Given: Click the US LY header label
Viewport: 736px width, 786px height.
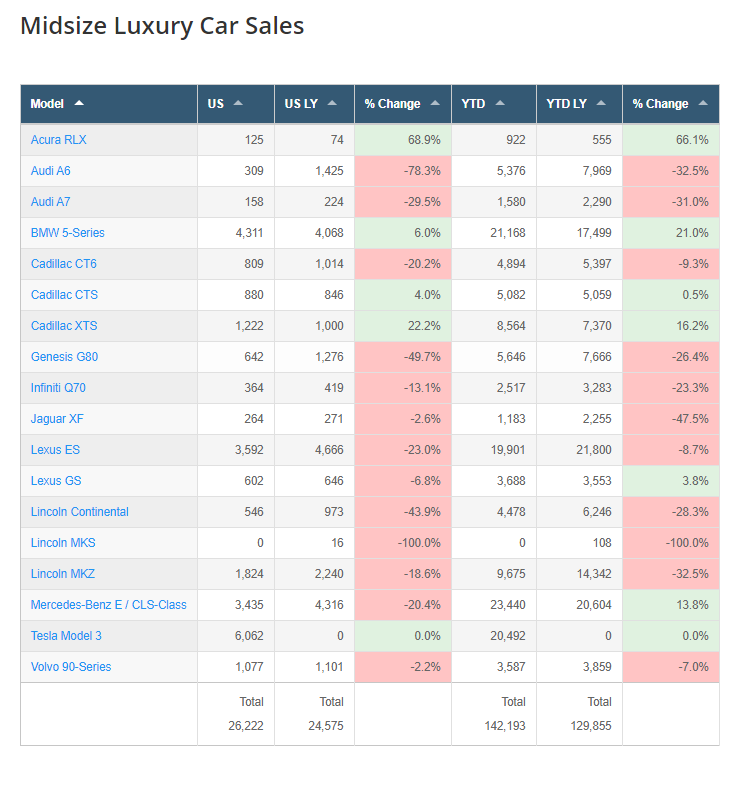Looking at the screenshot, I should pos(301,104).
